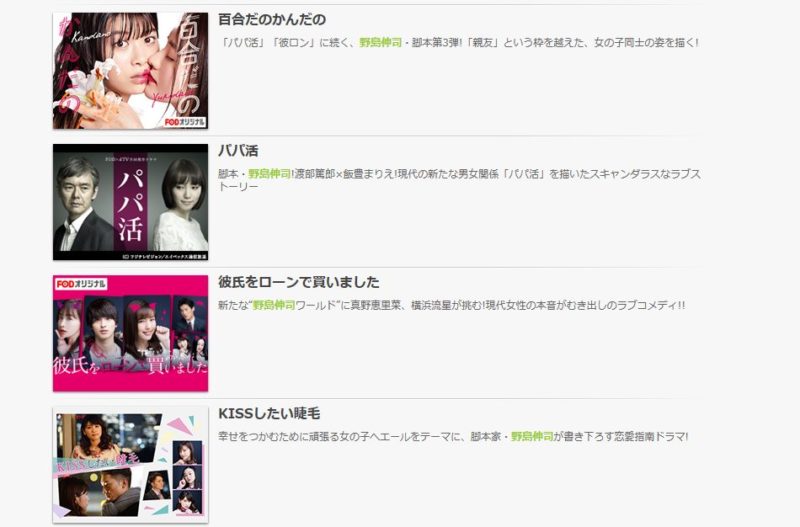Click the 百合だのかんだの description text
Screen dimensions: 800x527
(x=459, y=43)
